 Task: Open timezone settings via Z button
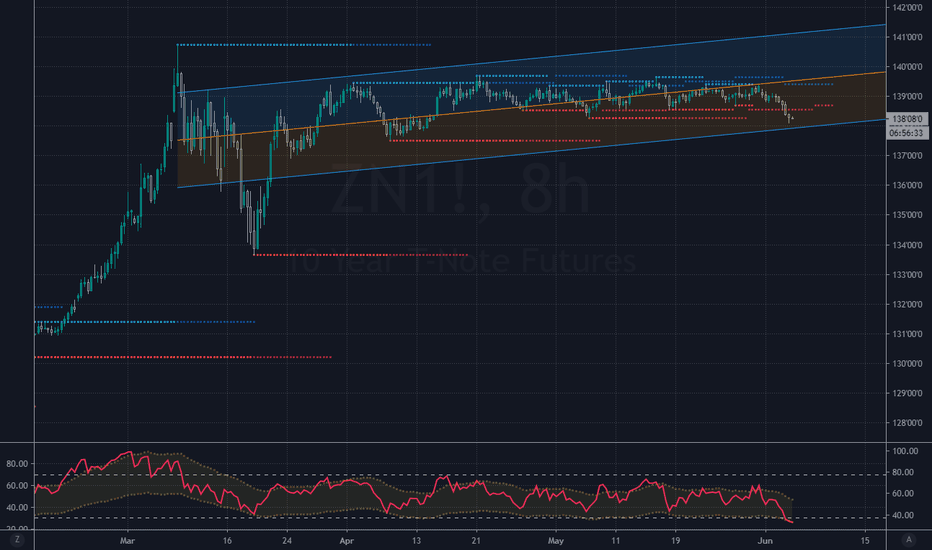tap(17, 540)
